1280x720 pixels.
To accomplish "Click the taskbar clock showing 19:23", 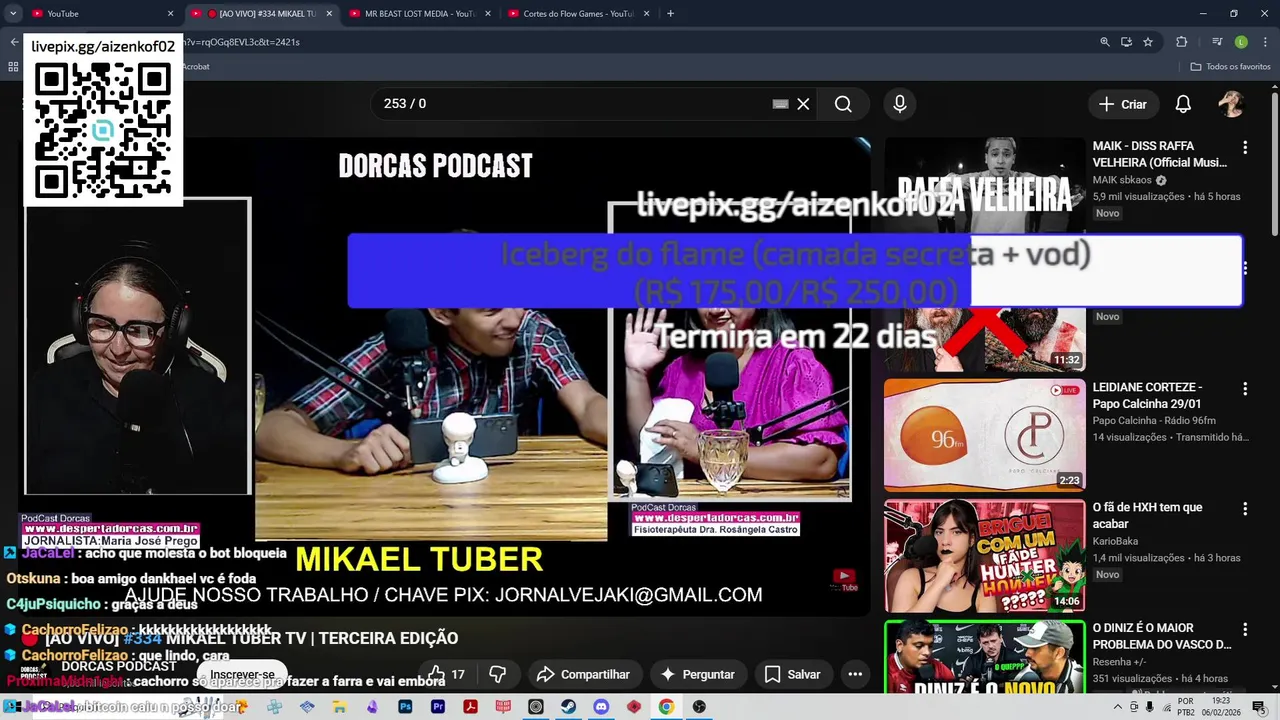I will click(x=1222, y=707).
